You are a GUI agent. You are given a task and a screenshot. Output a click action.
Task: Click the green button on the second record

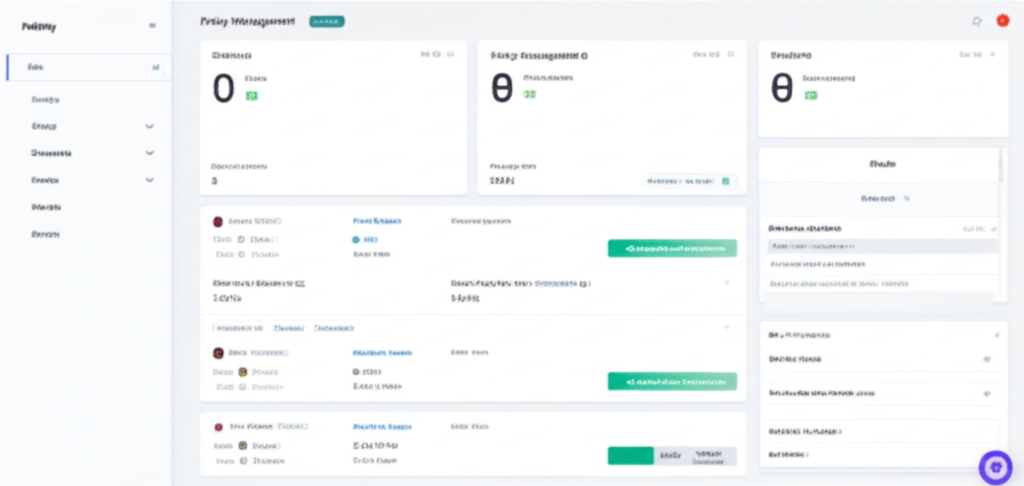pyautogui.click(x=672, y=381)
